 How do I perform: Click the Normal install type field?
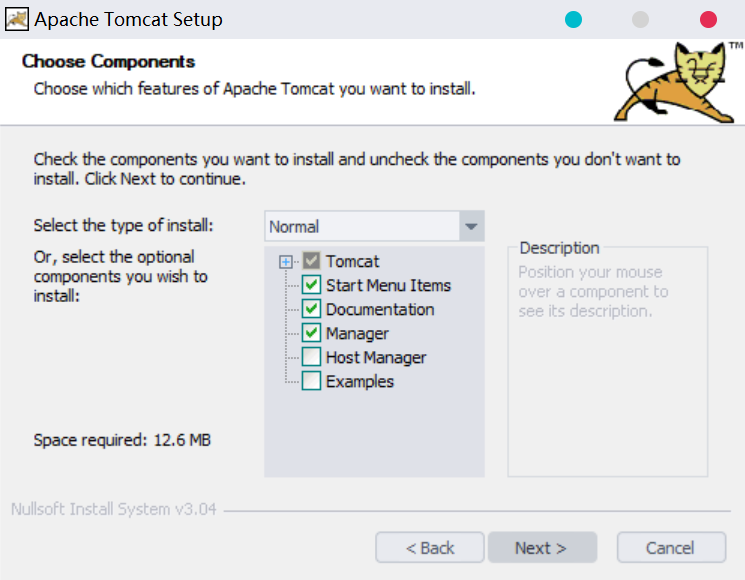click(362, 226)
